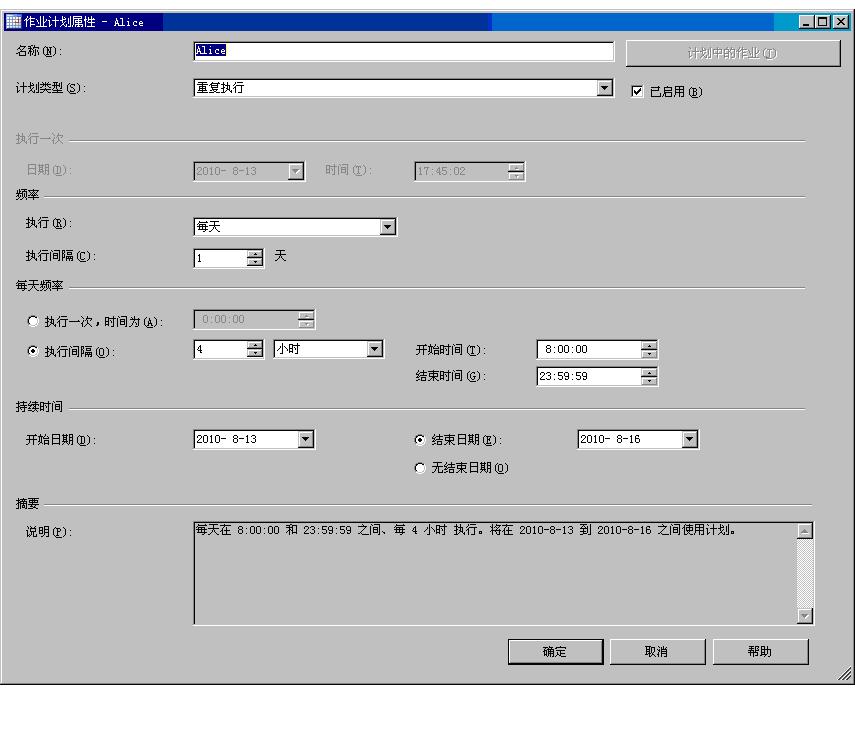The image size is (855, 736).
Task: Click the 确定 button
Action: [x=555, y=651]
